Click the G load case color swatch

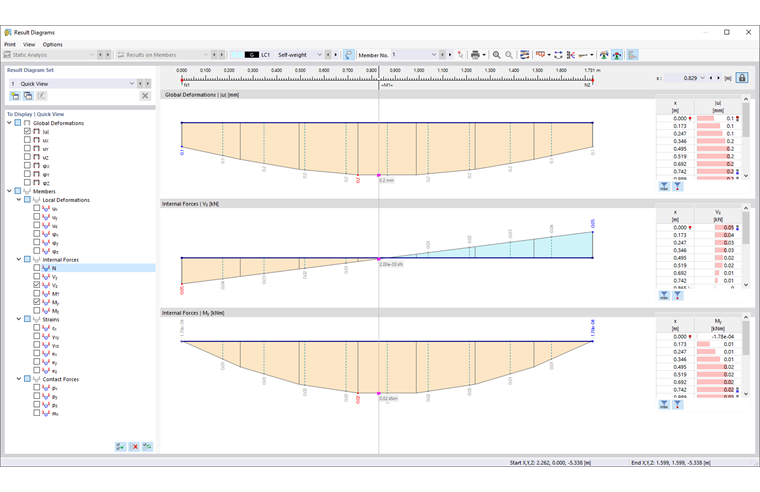click(252, 55)
